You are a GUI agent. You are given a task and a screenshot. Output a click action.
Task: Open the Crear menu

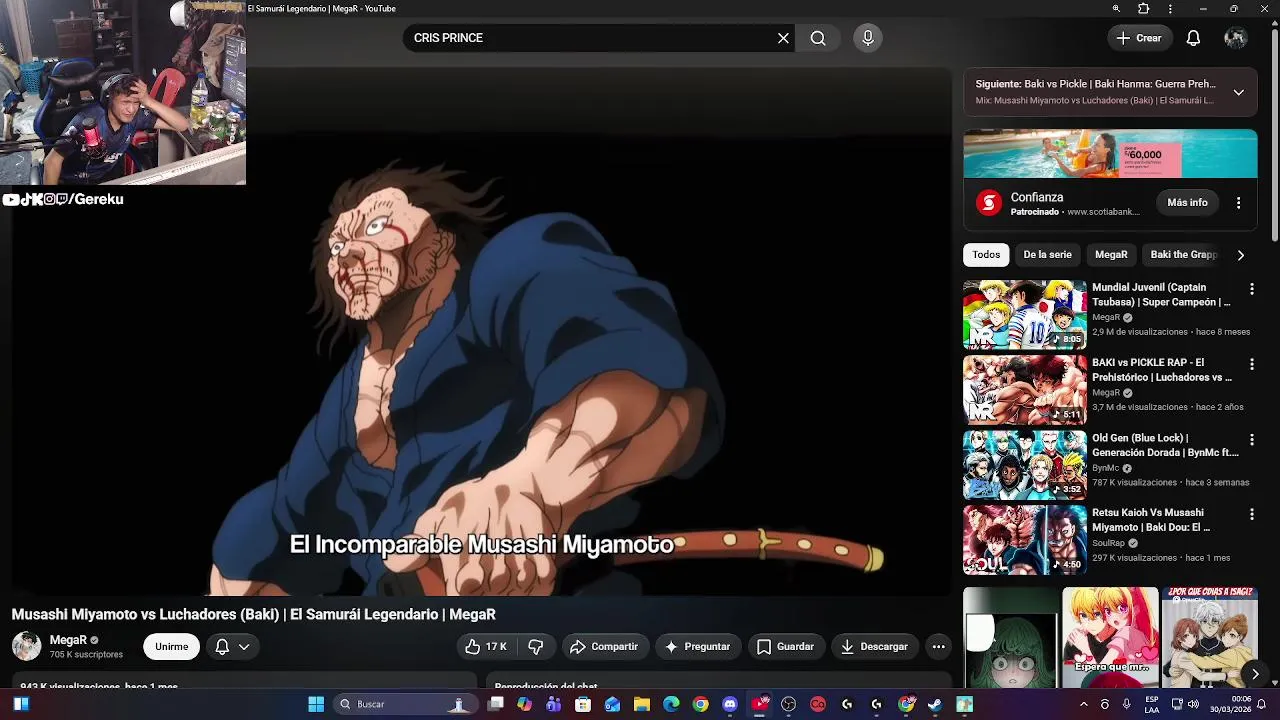(1139, 38)
